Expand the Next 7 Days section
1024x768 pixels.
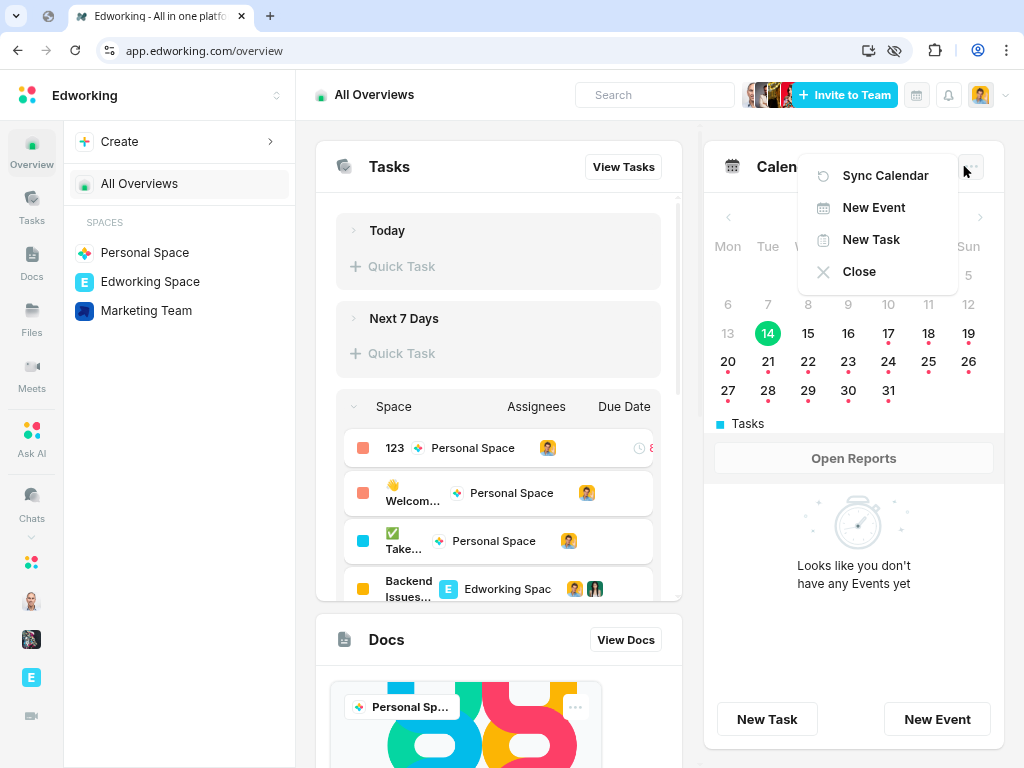coord(354,319)
